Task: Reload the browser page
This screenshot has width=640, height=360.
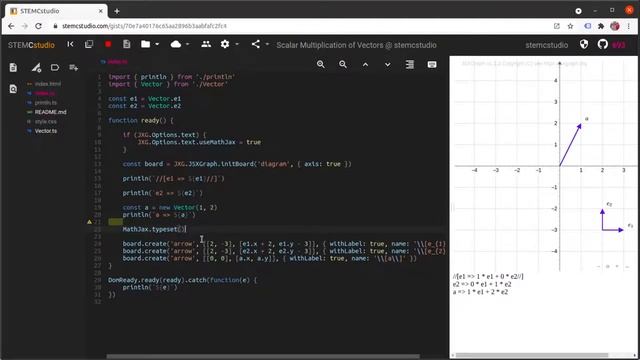Action: click(x=38, y=26)
